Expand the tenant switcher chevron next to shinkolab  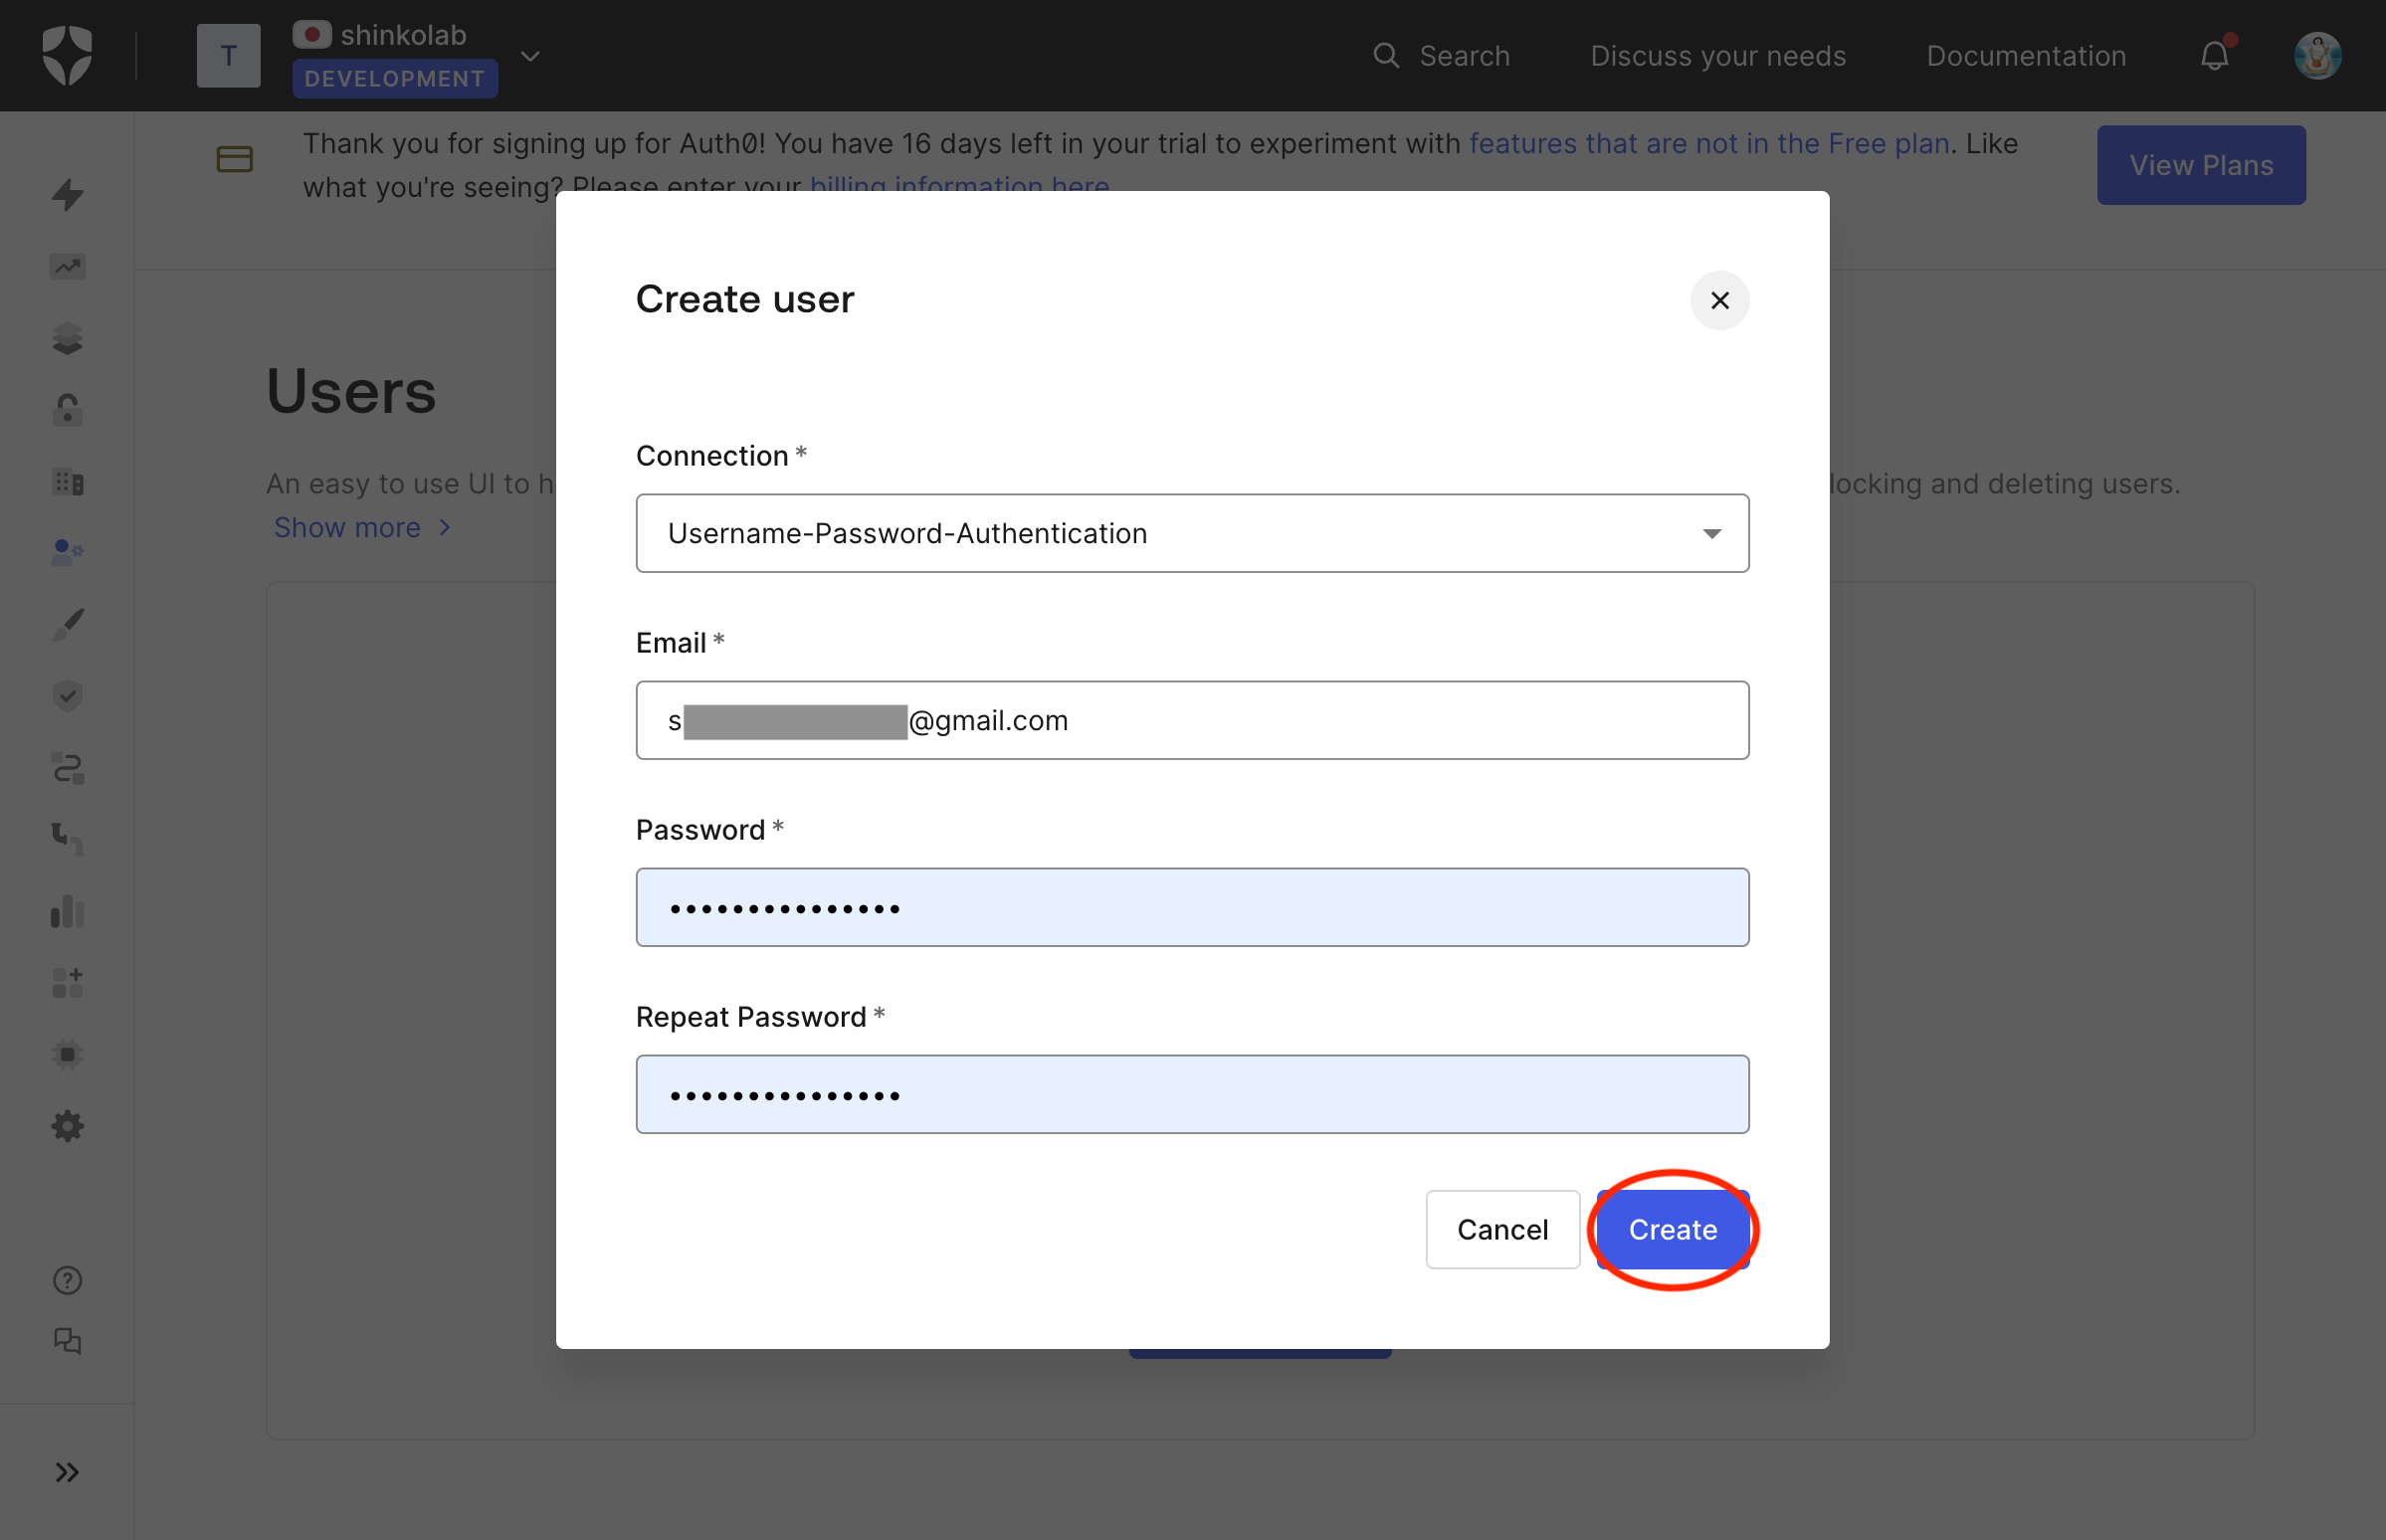click(530, 56)
